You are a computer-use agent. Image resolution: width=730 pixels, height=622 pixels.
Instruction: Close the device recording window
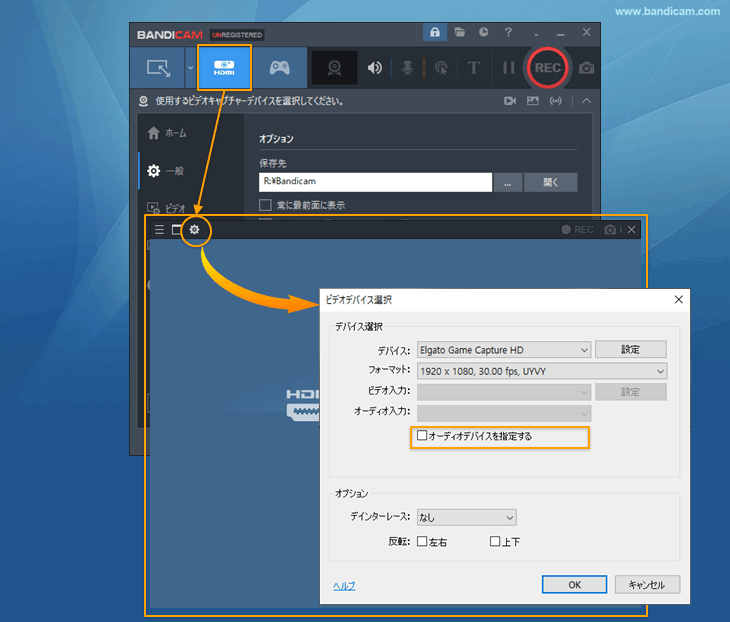pos(631,230)
